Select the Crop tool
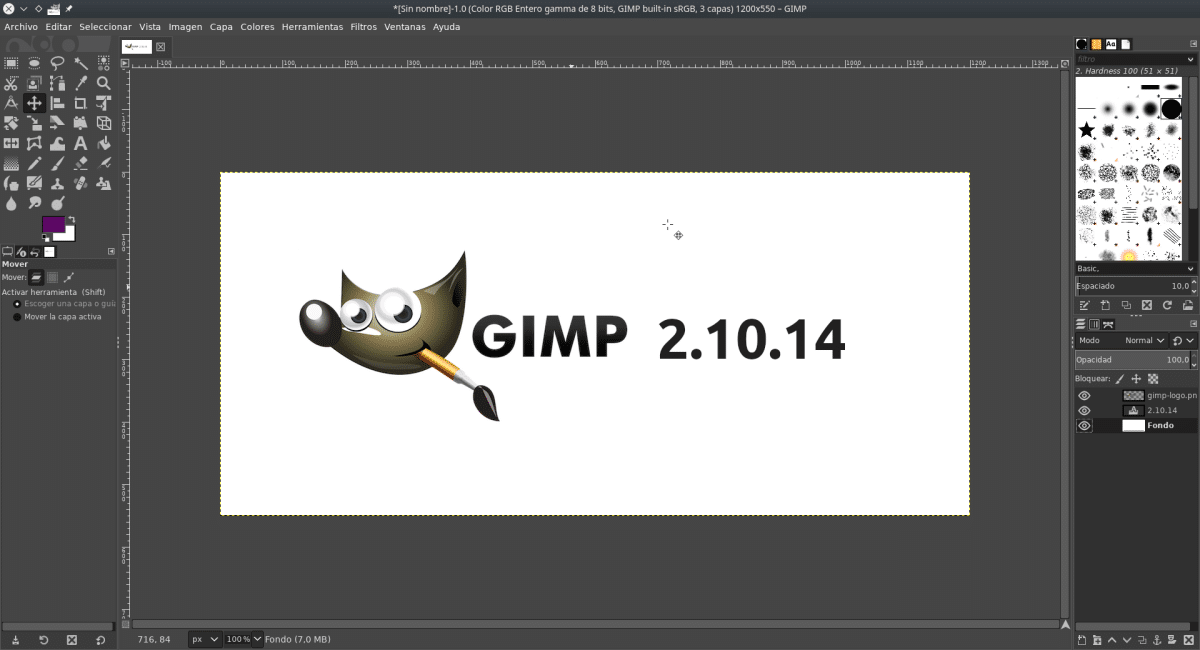1200x650 pixels. tap(81, 103)
